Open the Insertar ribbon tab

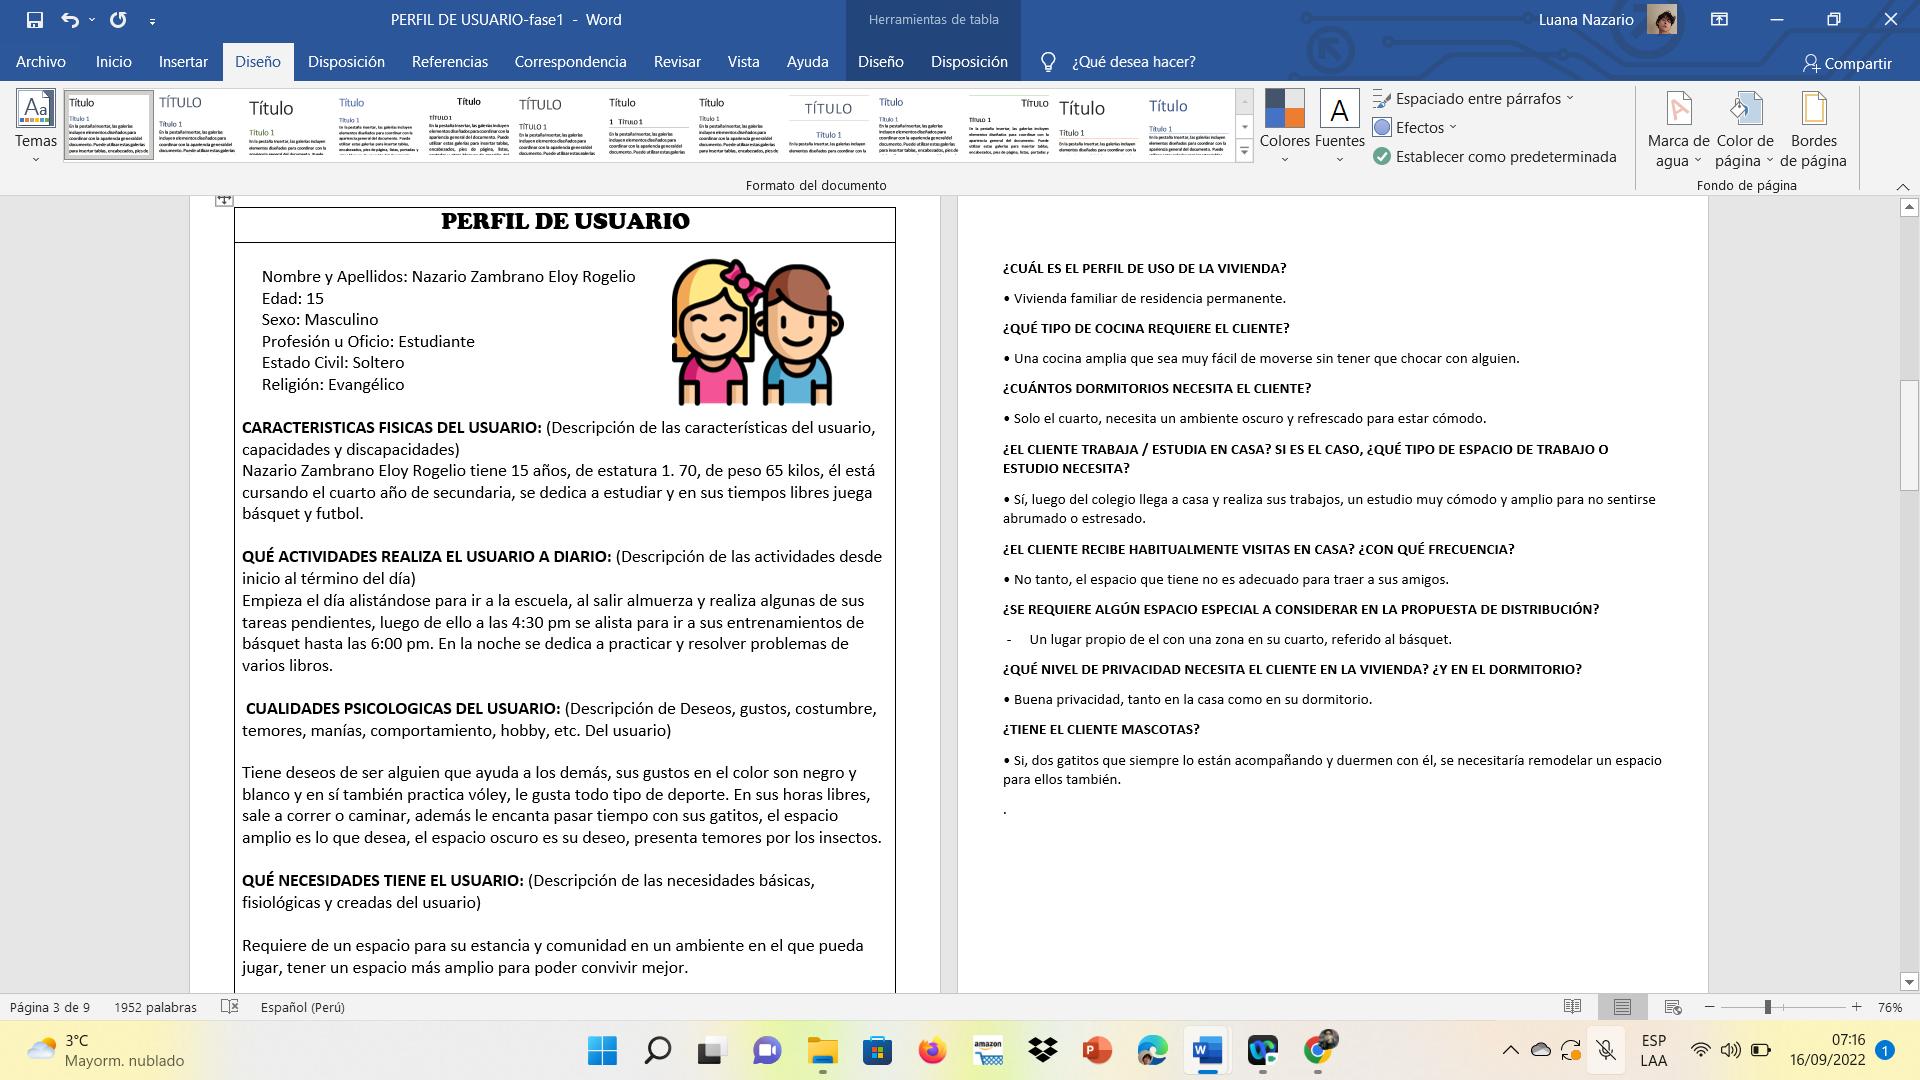click(183, 62)
